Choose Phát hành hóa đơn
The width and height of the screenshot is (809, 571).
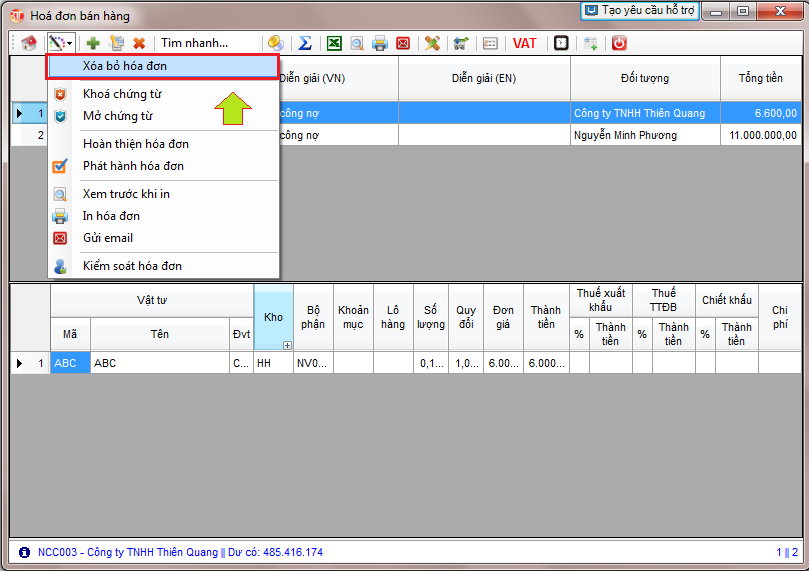click(x=163, y=166)
